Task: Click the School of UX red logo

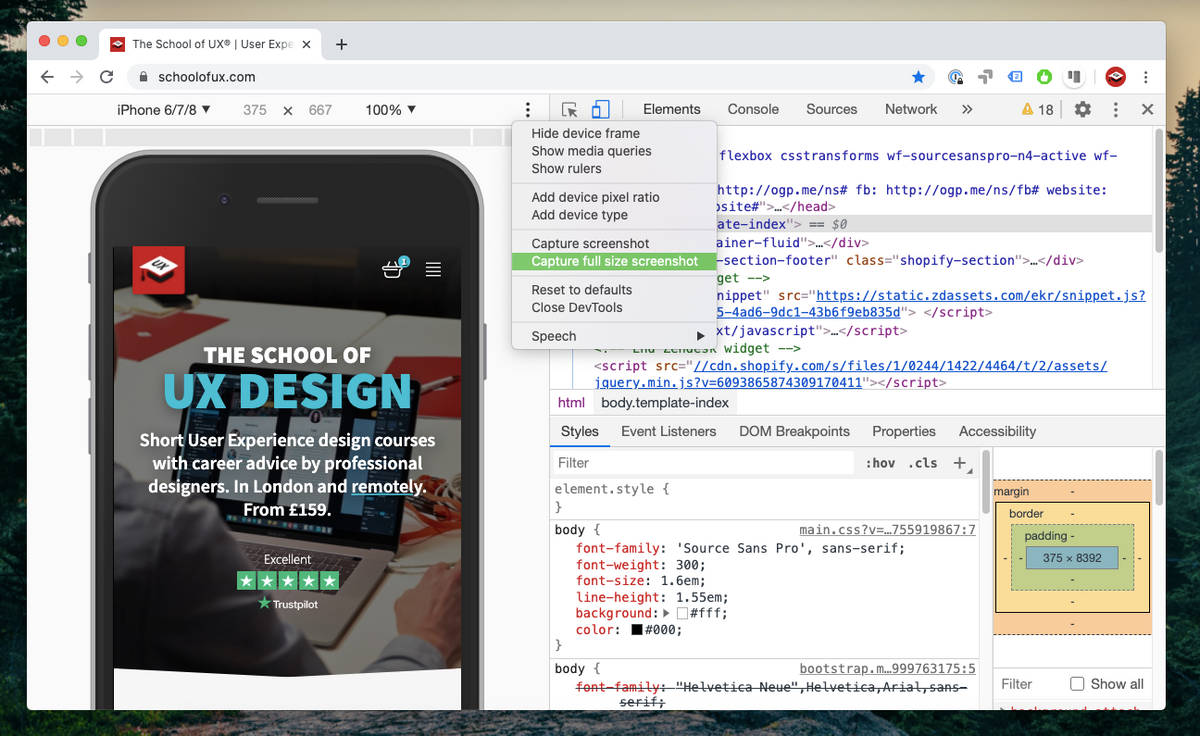Action: coord(158,270)
